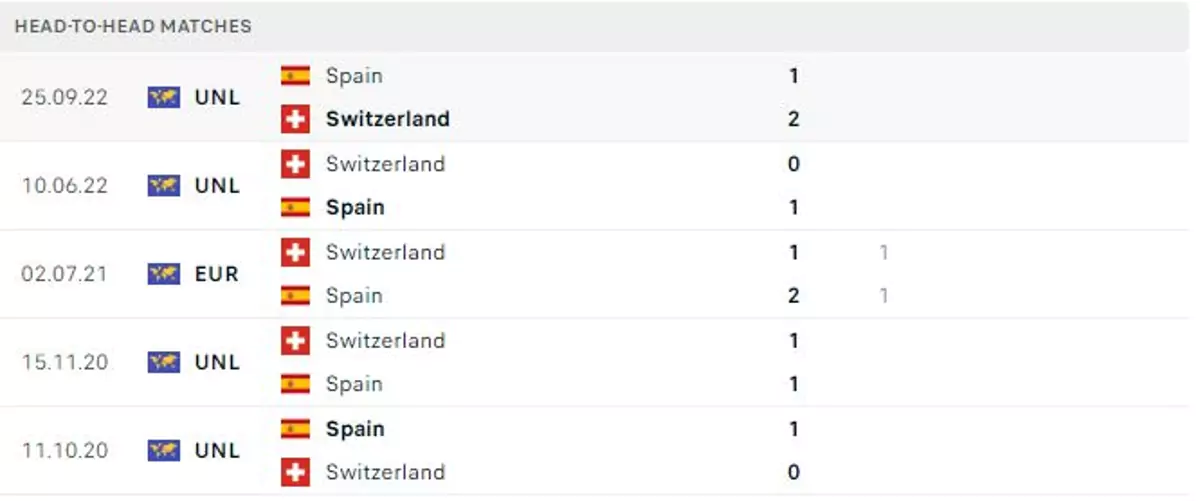Click the UNL competition icon for 11.10.20

tap(164, 451)
